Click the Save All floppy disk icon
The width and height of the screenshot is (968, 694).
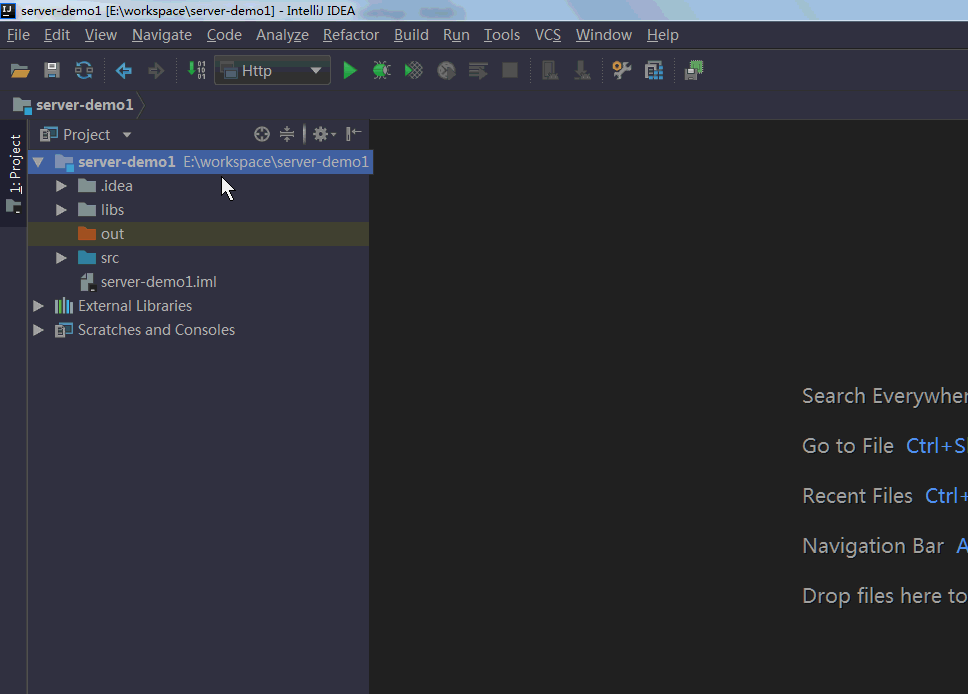[52, 70]
